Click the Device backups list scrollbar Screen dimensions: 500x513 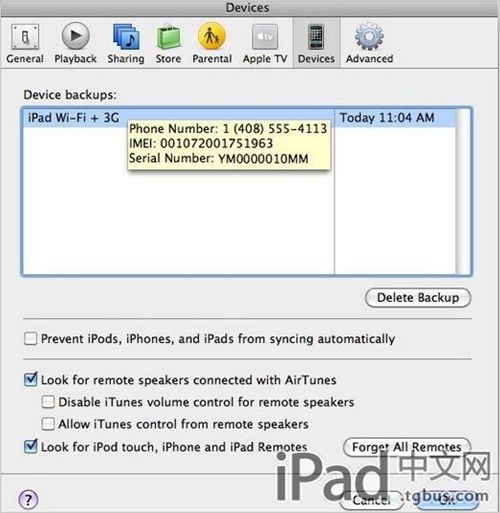click(x=463, y=191)
